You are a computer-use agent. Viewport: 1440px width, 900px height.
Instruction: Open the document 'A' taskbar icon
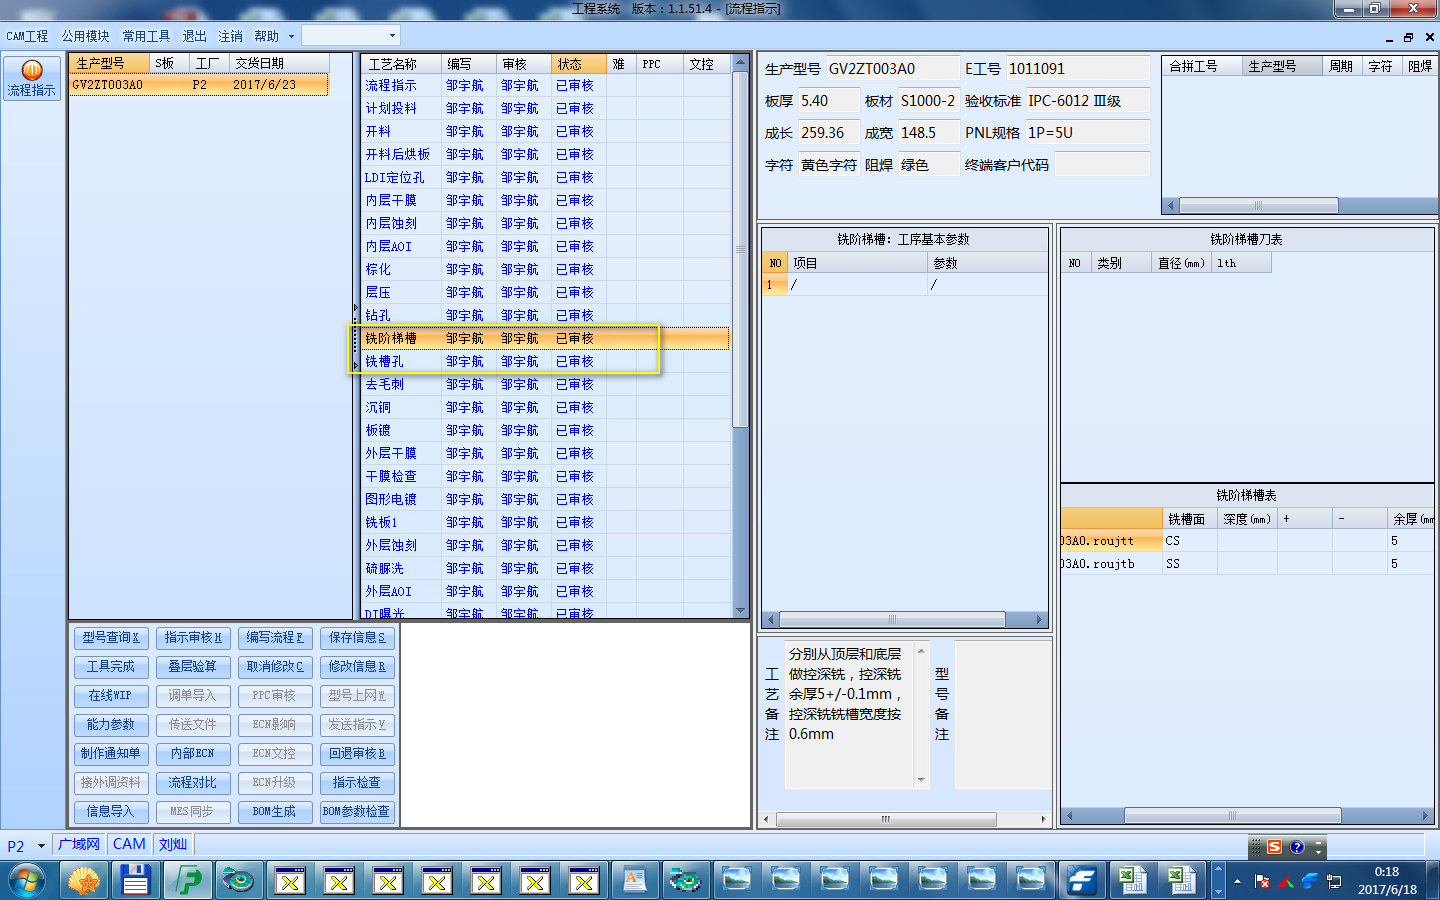(635, 881)
